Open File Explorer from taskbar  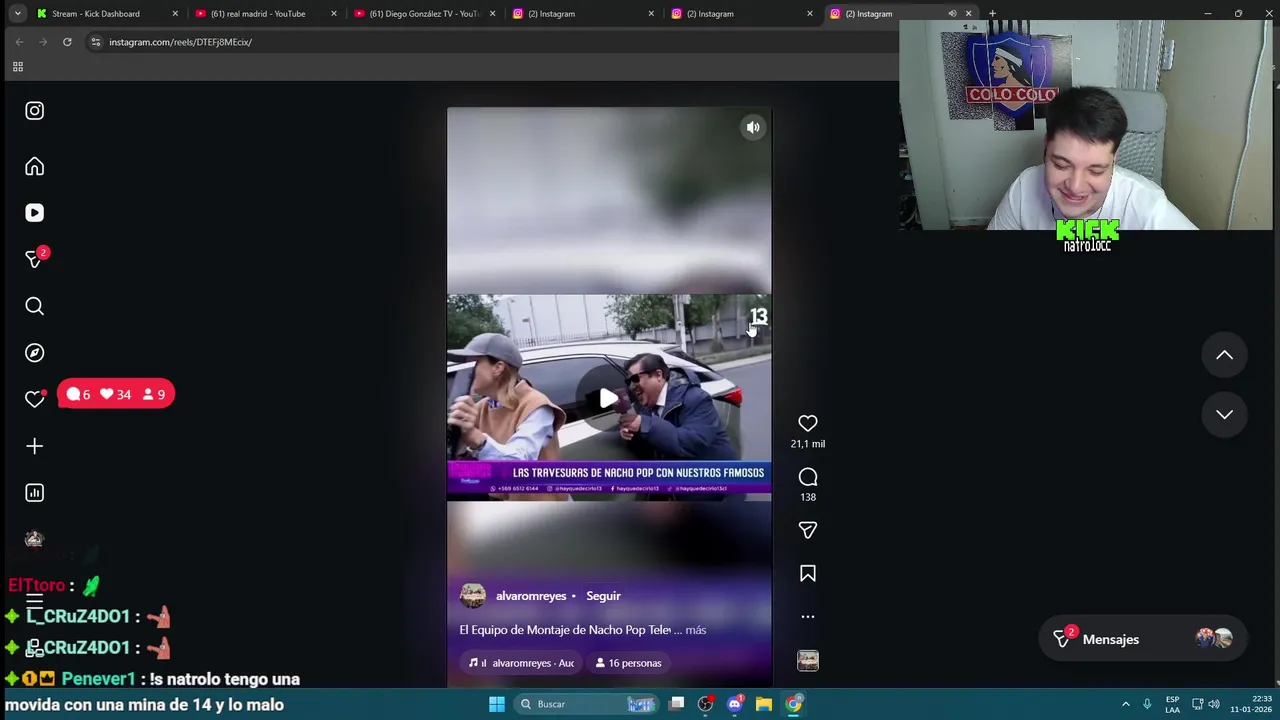point(764,704)
